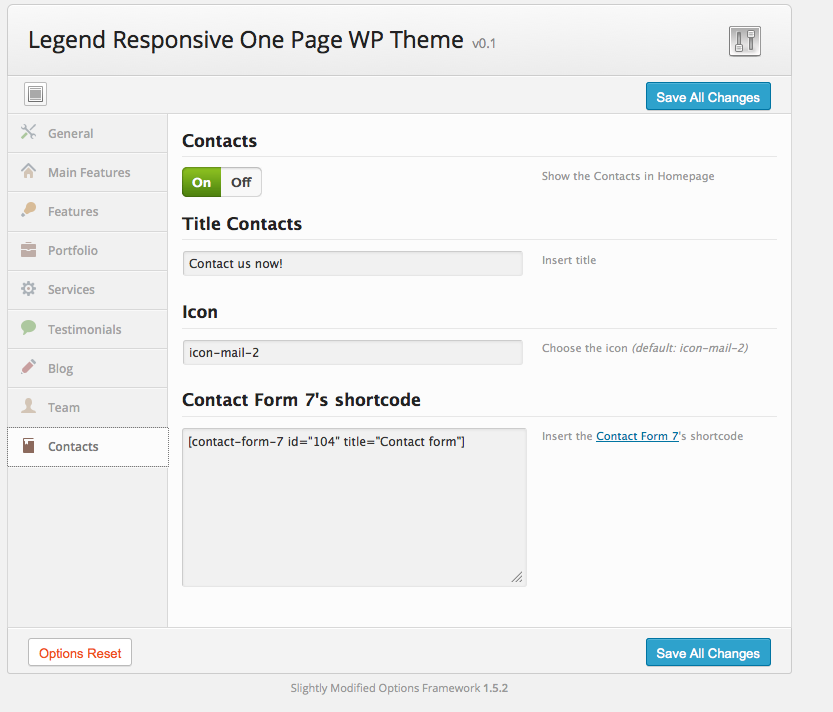Click the gear icon beside Services
The image size is (833, 712).
pyautogui.click(x=28, y=289)
